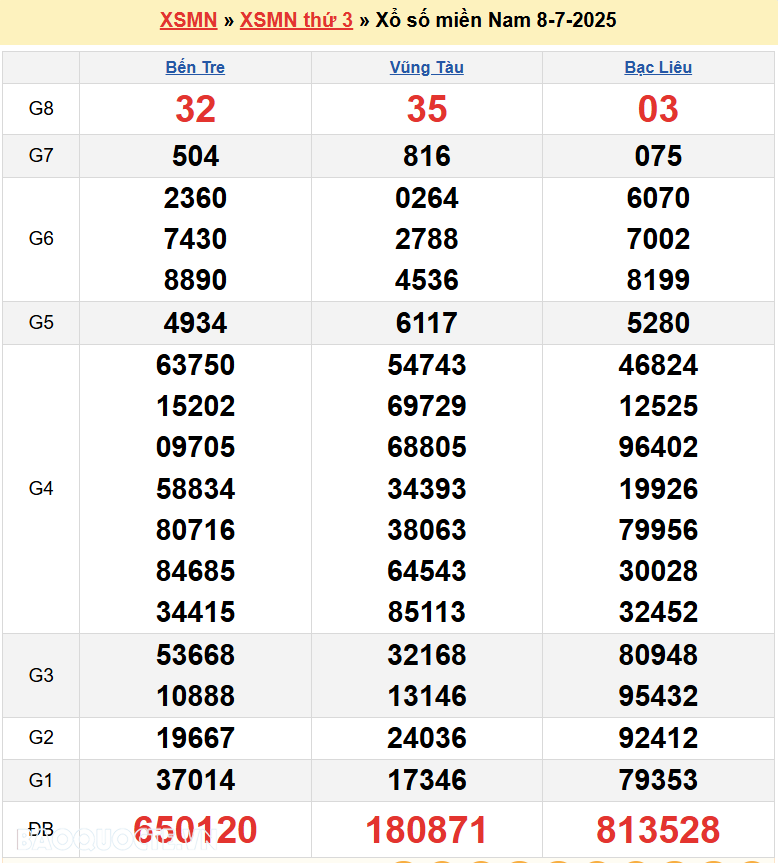Click the G1 number 37014
This screenshot has width=778, height=863.
click(195, 780)
